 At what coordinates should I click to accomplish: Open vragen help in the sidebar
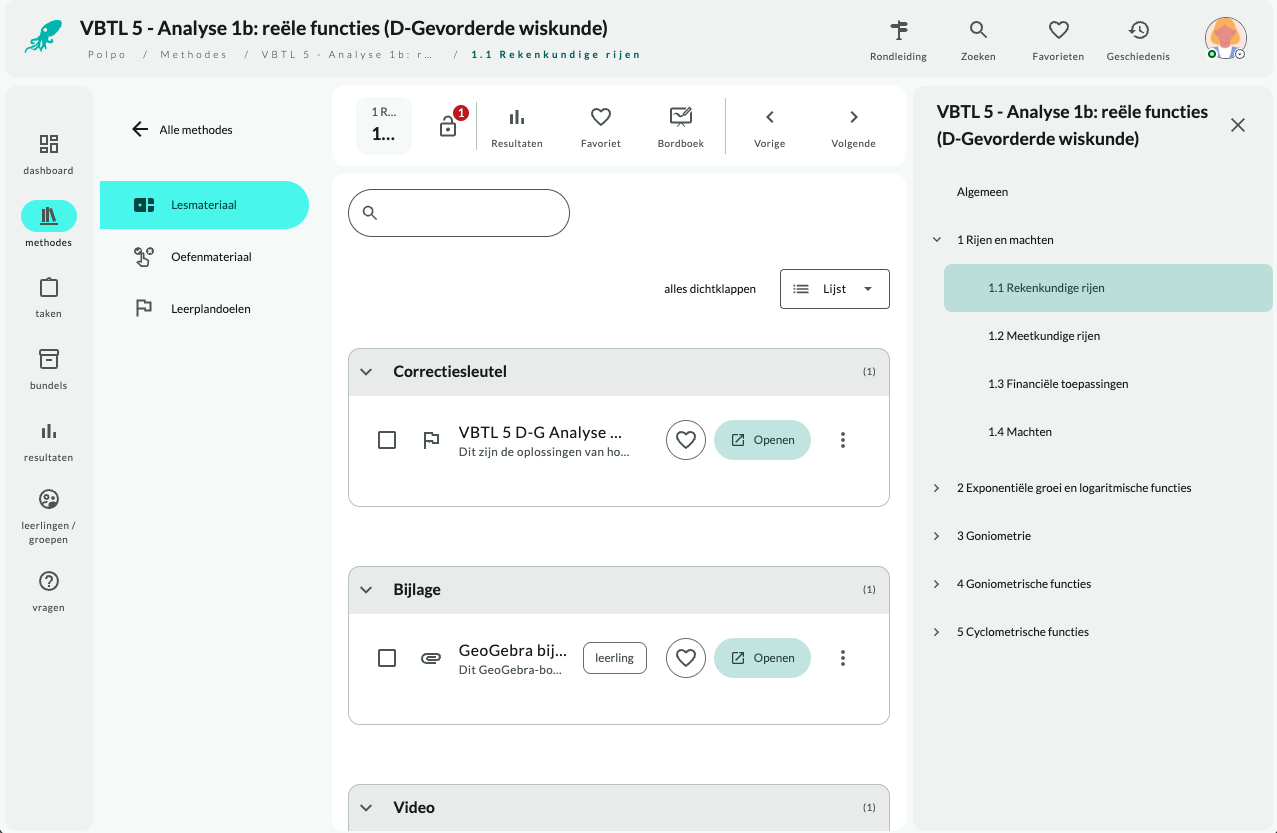point(49,590)
